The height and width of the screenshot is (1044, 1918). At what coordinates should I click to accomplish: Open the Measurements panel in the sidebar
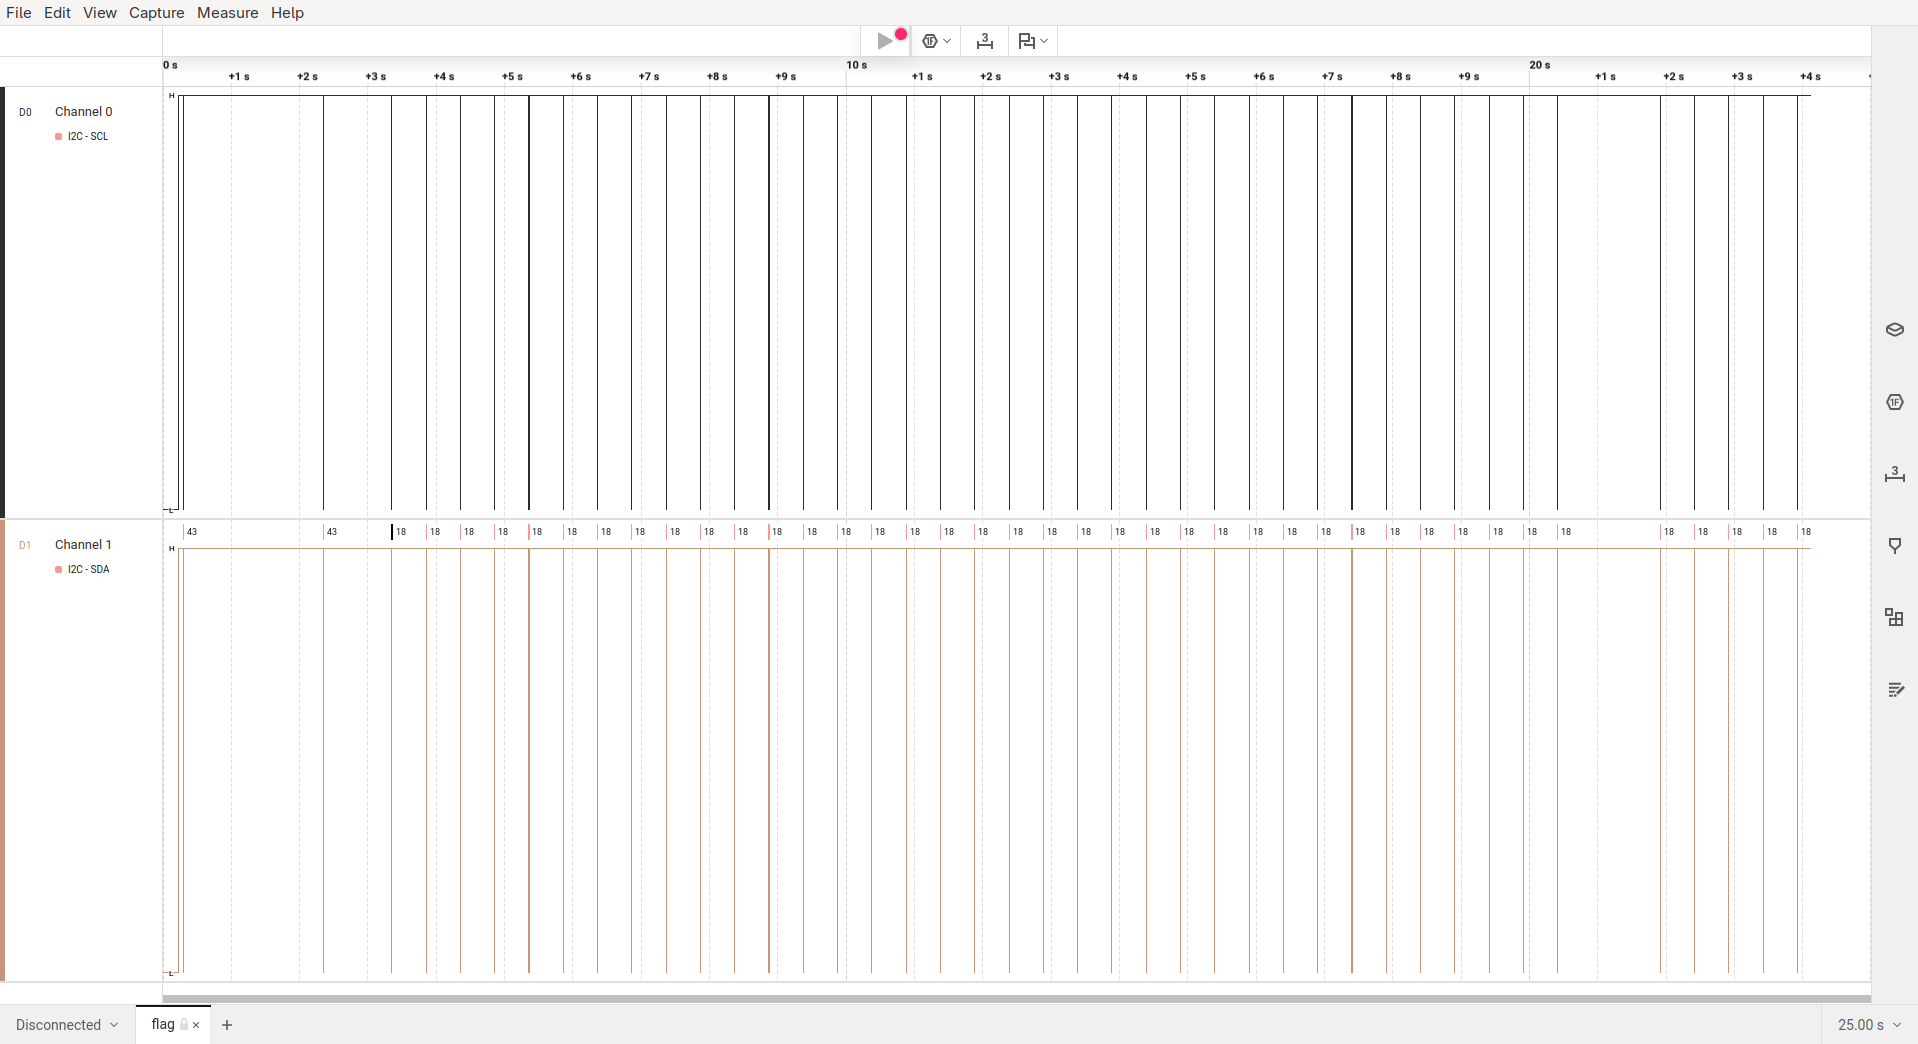click(x=1894, y=475)
